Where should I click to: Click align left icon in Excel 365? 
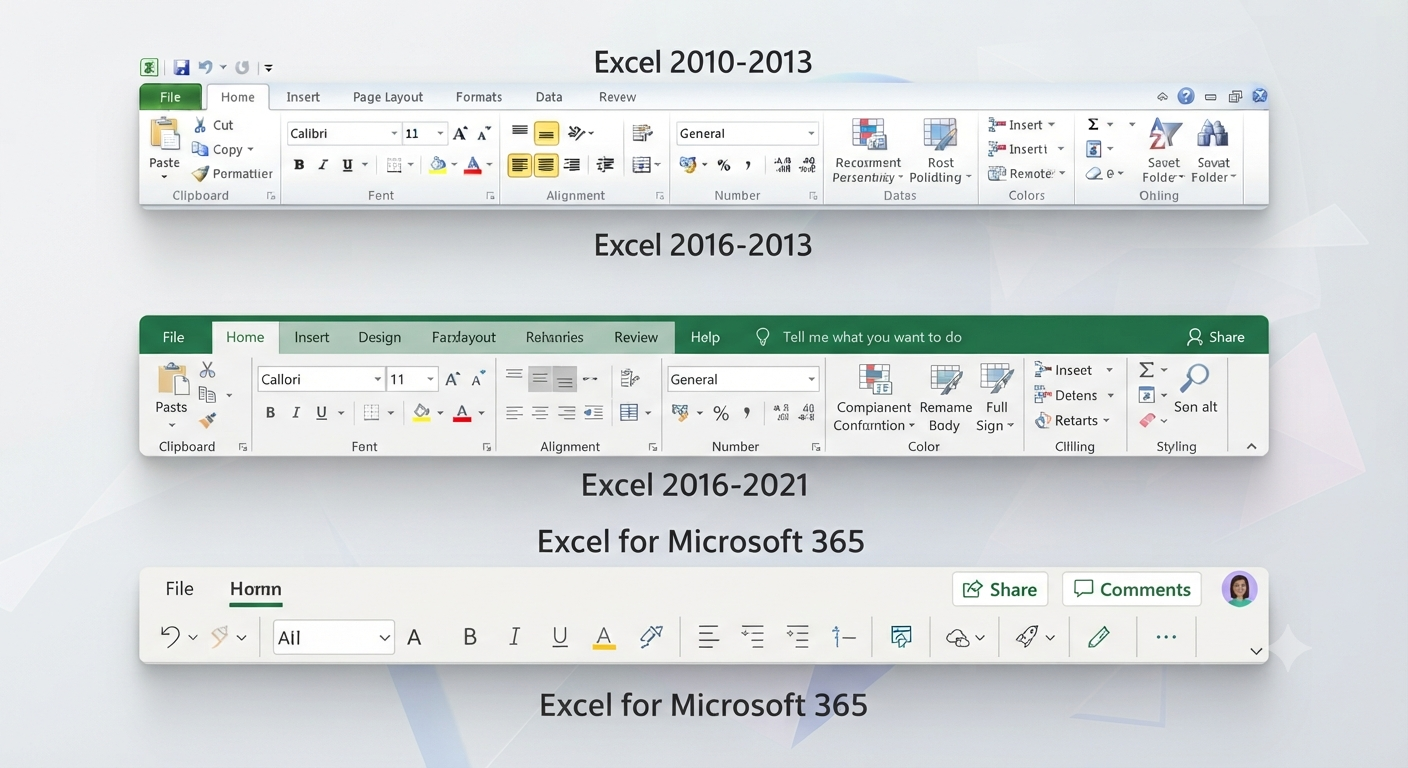[708, 637]
